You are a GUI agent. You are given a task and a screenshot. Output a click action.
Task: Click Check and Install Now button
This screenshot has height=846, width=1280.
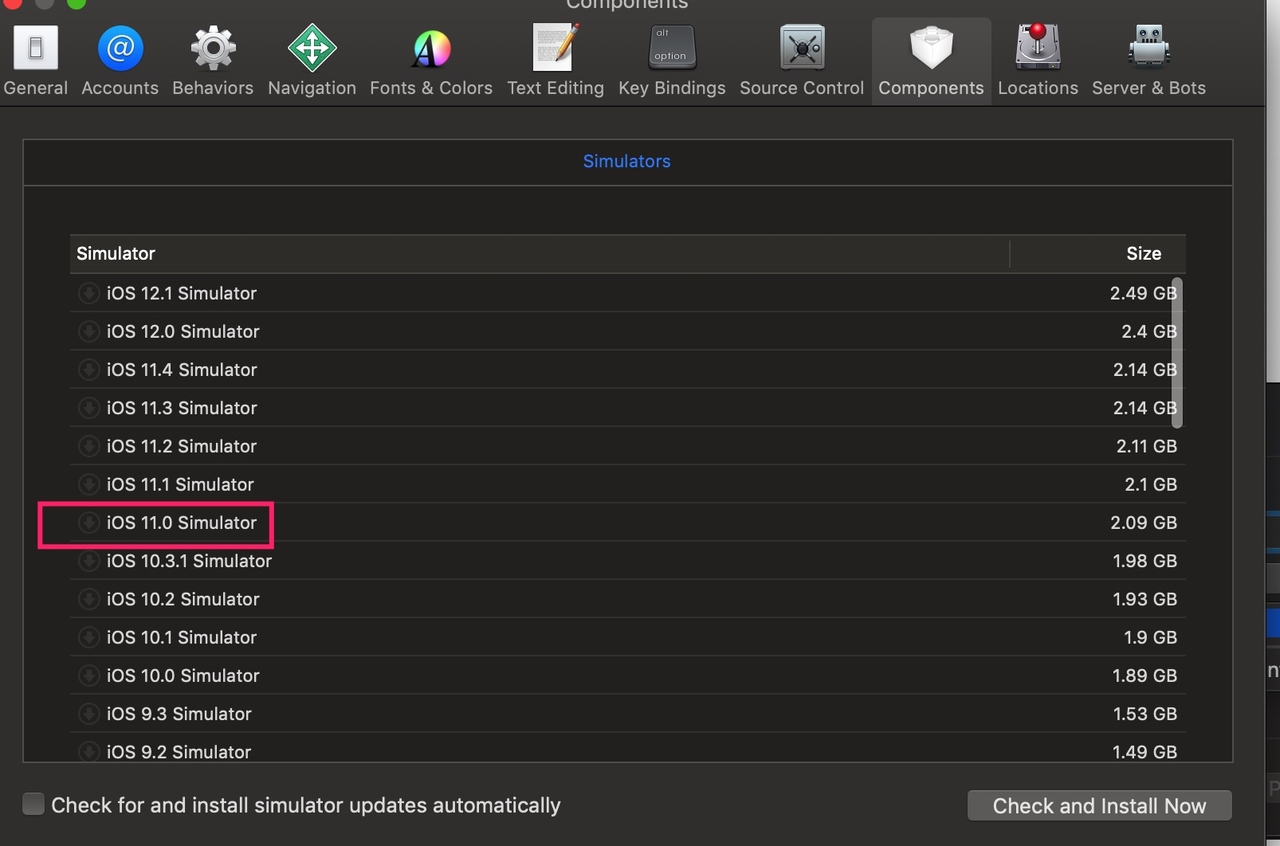coord(1099,805)
